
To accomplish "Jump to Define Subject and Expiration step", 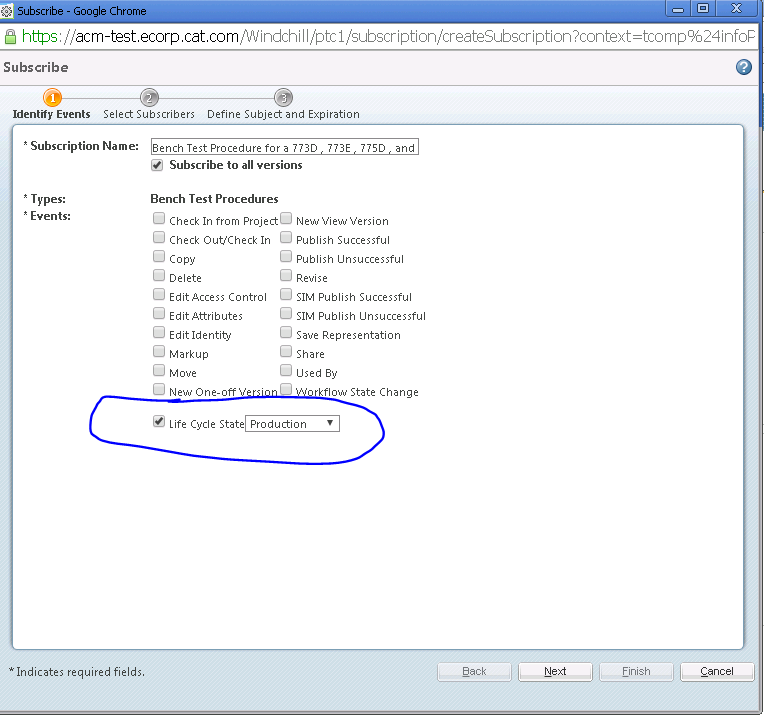I will (283, 114).
